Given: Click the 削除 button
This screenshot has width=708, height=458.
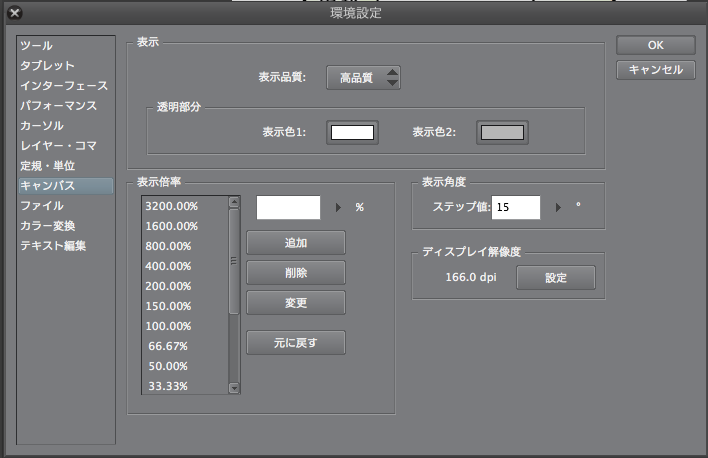Looking at the screenshot, I should [x=296, y=273].
